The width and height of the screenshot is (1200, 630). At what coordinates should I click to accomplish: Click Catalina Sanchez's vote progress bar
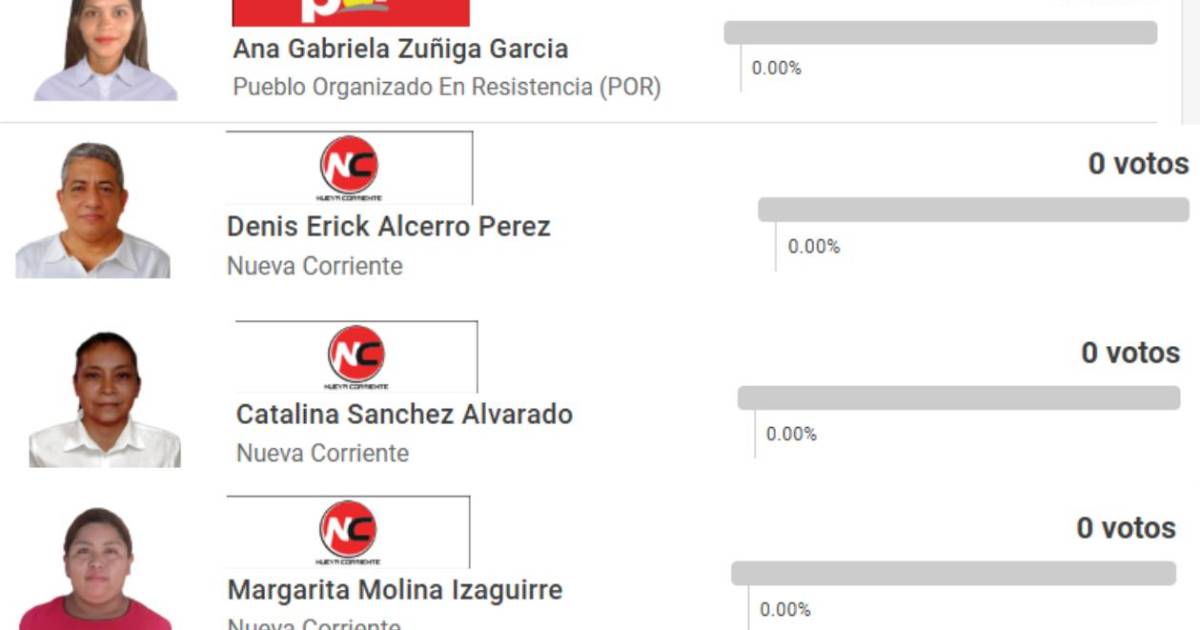(x=958, y=398)
